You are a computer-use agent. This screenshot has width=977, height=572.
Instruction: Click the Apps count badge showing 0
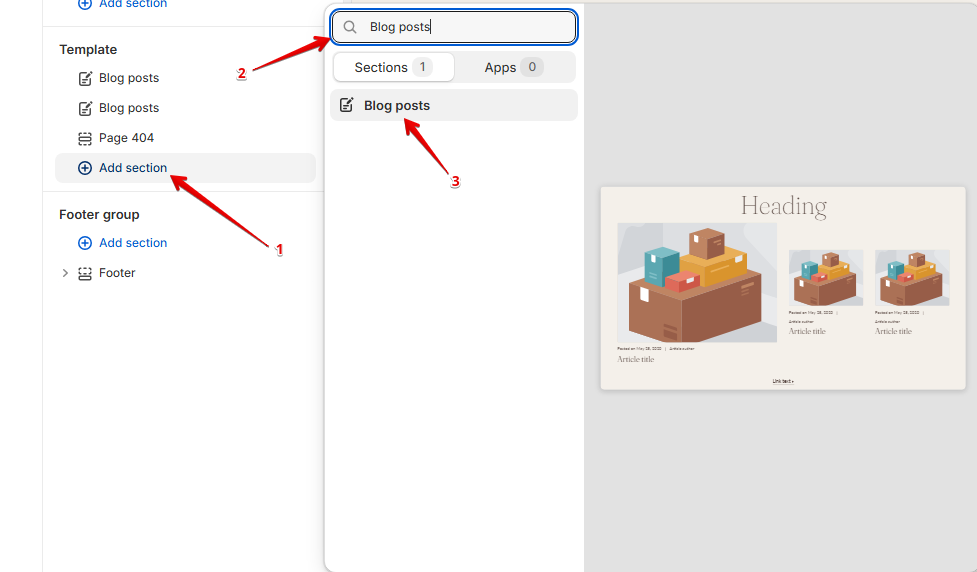pos(532,67)
